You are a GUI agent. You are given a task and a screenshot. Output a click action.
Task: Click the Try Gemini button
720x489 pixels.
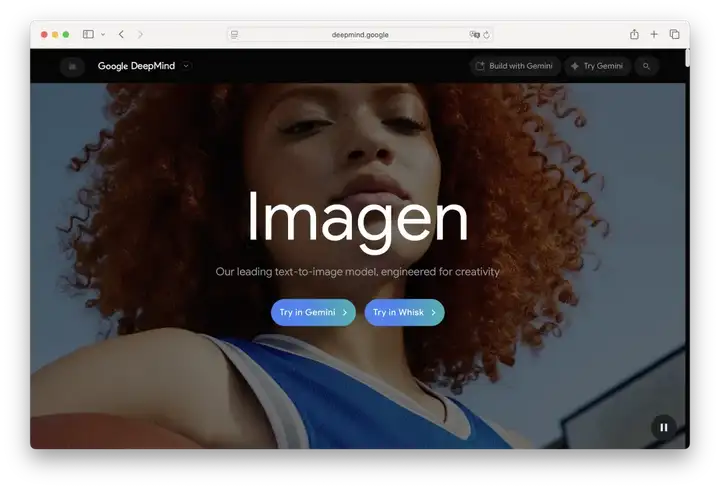tap(597, 66)
